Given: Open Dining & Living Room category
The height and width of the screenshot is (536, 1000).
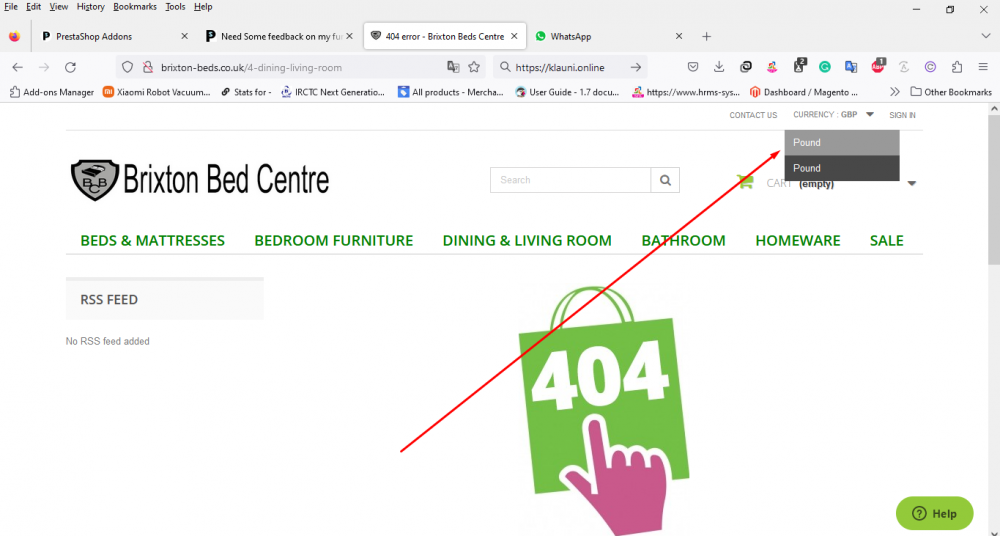Looking at the screenshot, I should (527, 241).
